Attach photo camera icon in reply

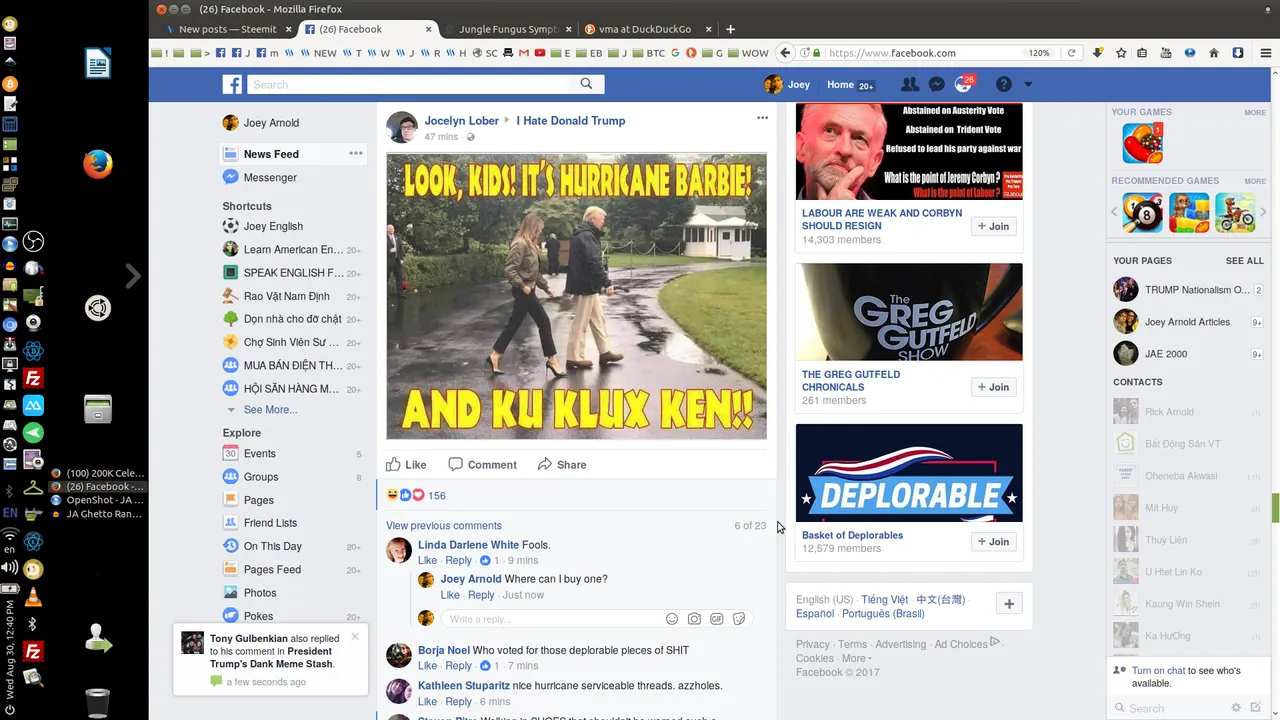click(x=694, y=619)
